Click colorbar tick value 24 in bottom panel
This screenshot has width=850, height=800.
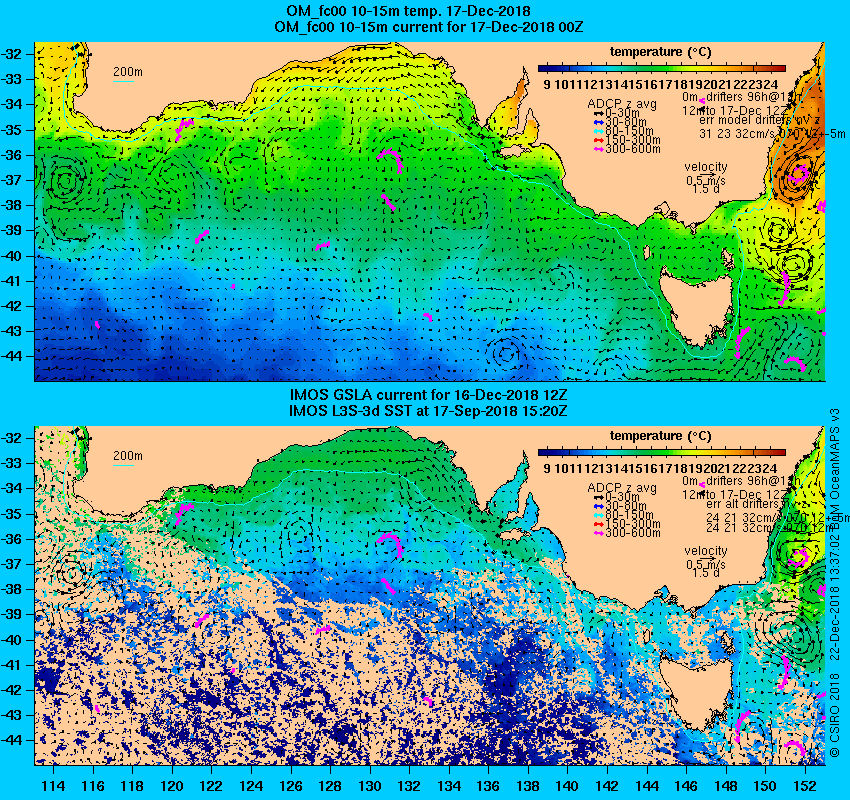(770, 469)
